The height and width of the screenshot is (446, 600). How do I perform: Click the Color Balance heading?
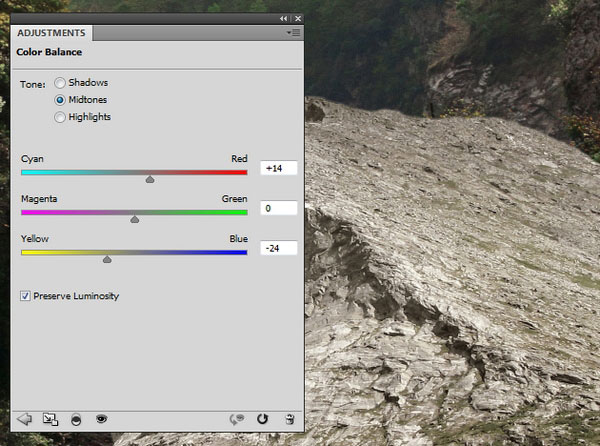(x=49, y=52)
